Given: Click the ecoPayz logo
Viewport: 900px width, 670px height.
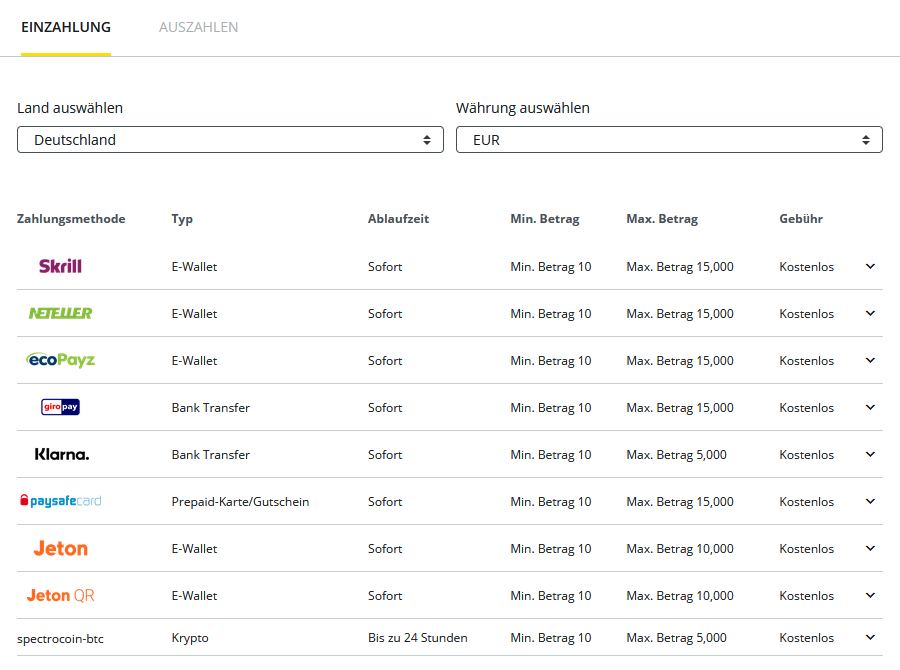Looking at the screenshot, I should coord(60,360).
